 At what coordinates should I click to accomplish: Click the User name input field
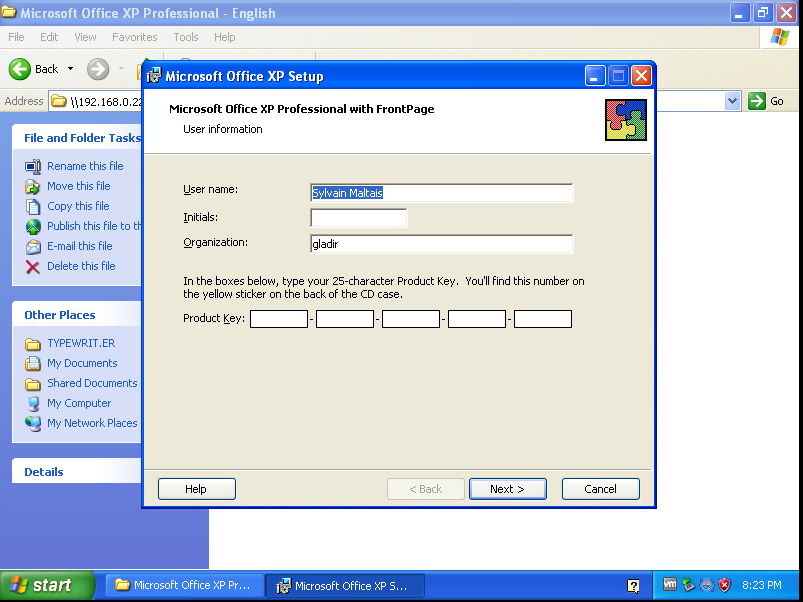[x=441, y=192]
